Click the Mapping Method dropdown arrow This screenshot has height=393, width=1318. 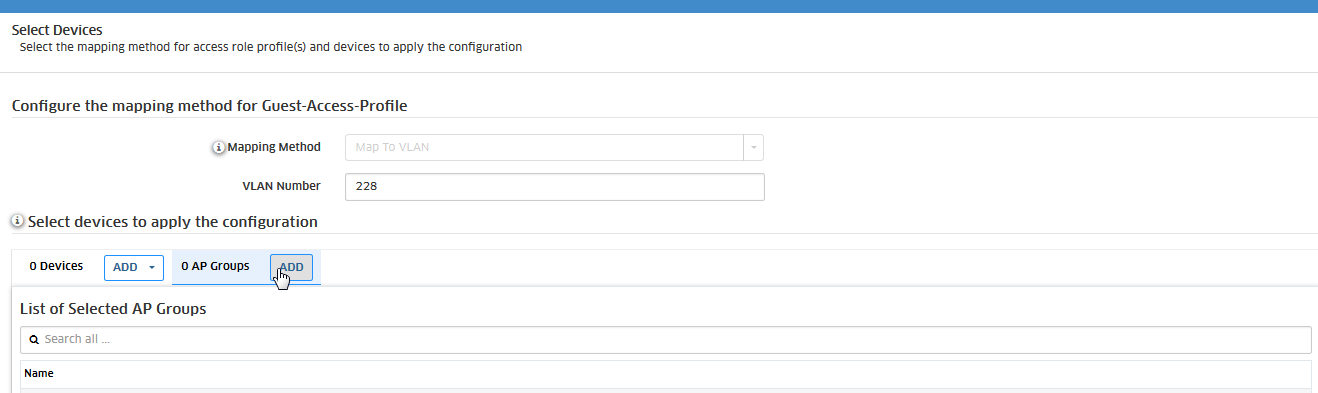click(754, 147)
